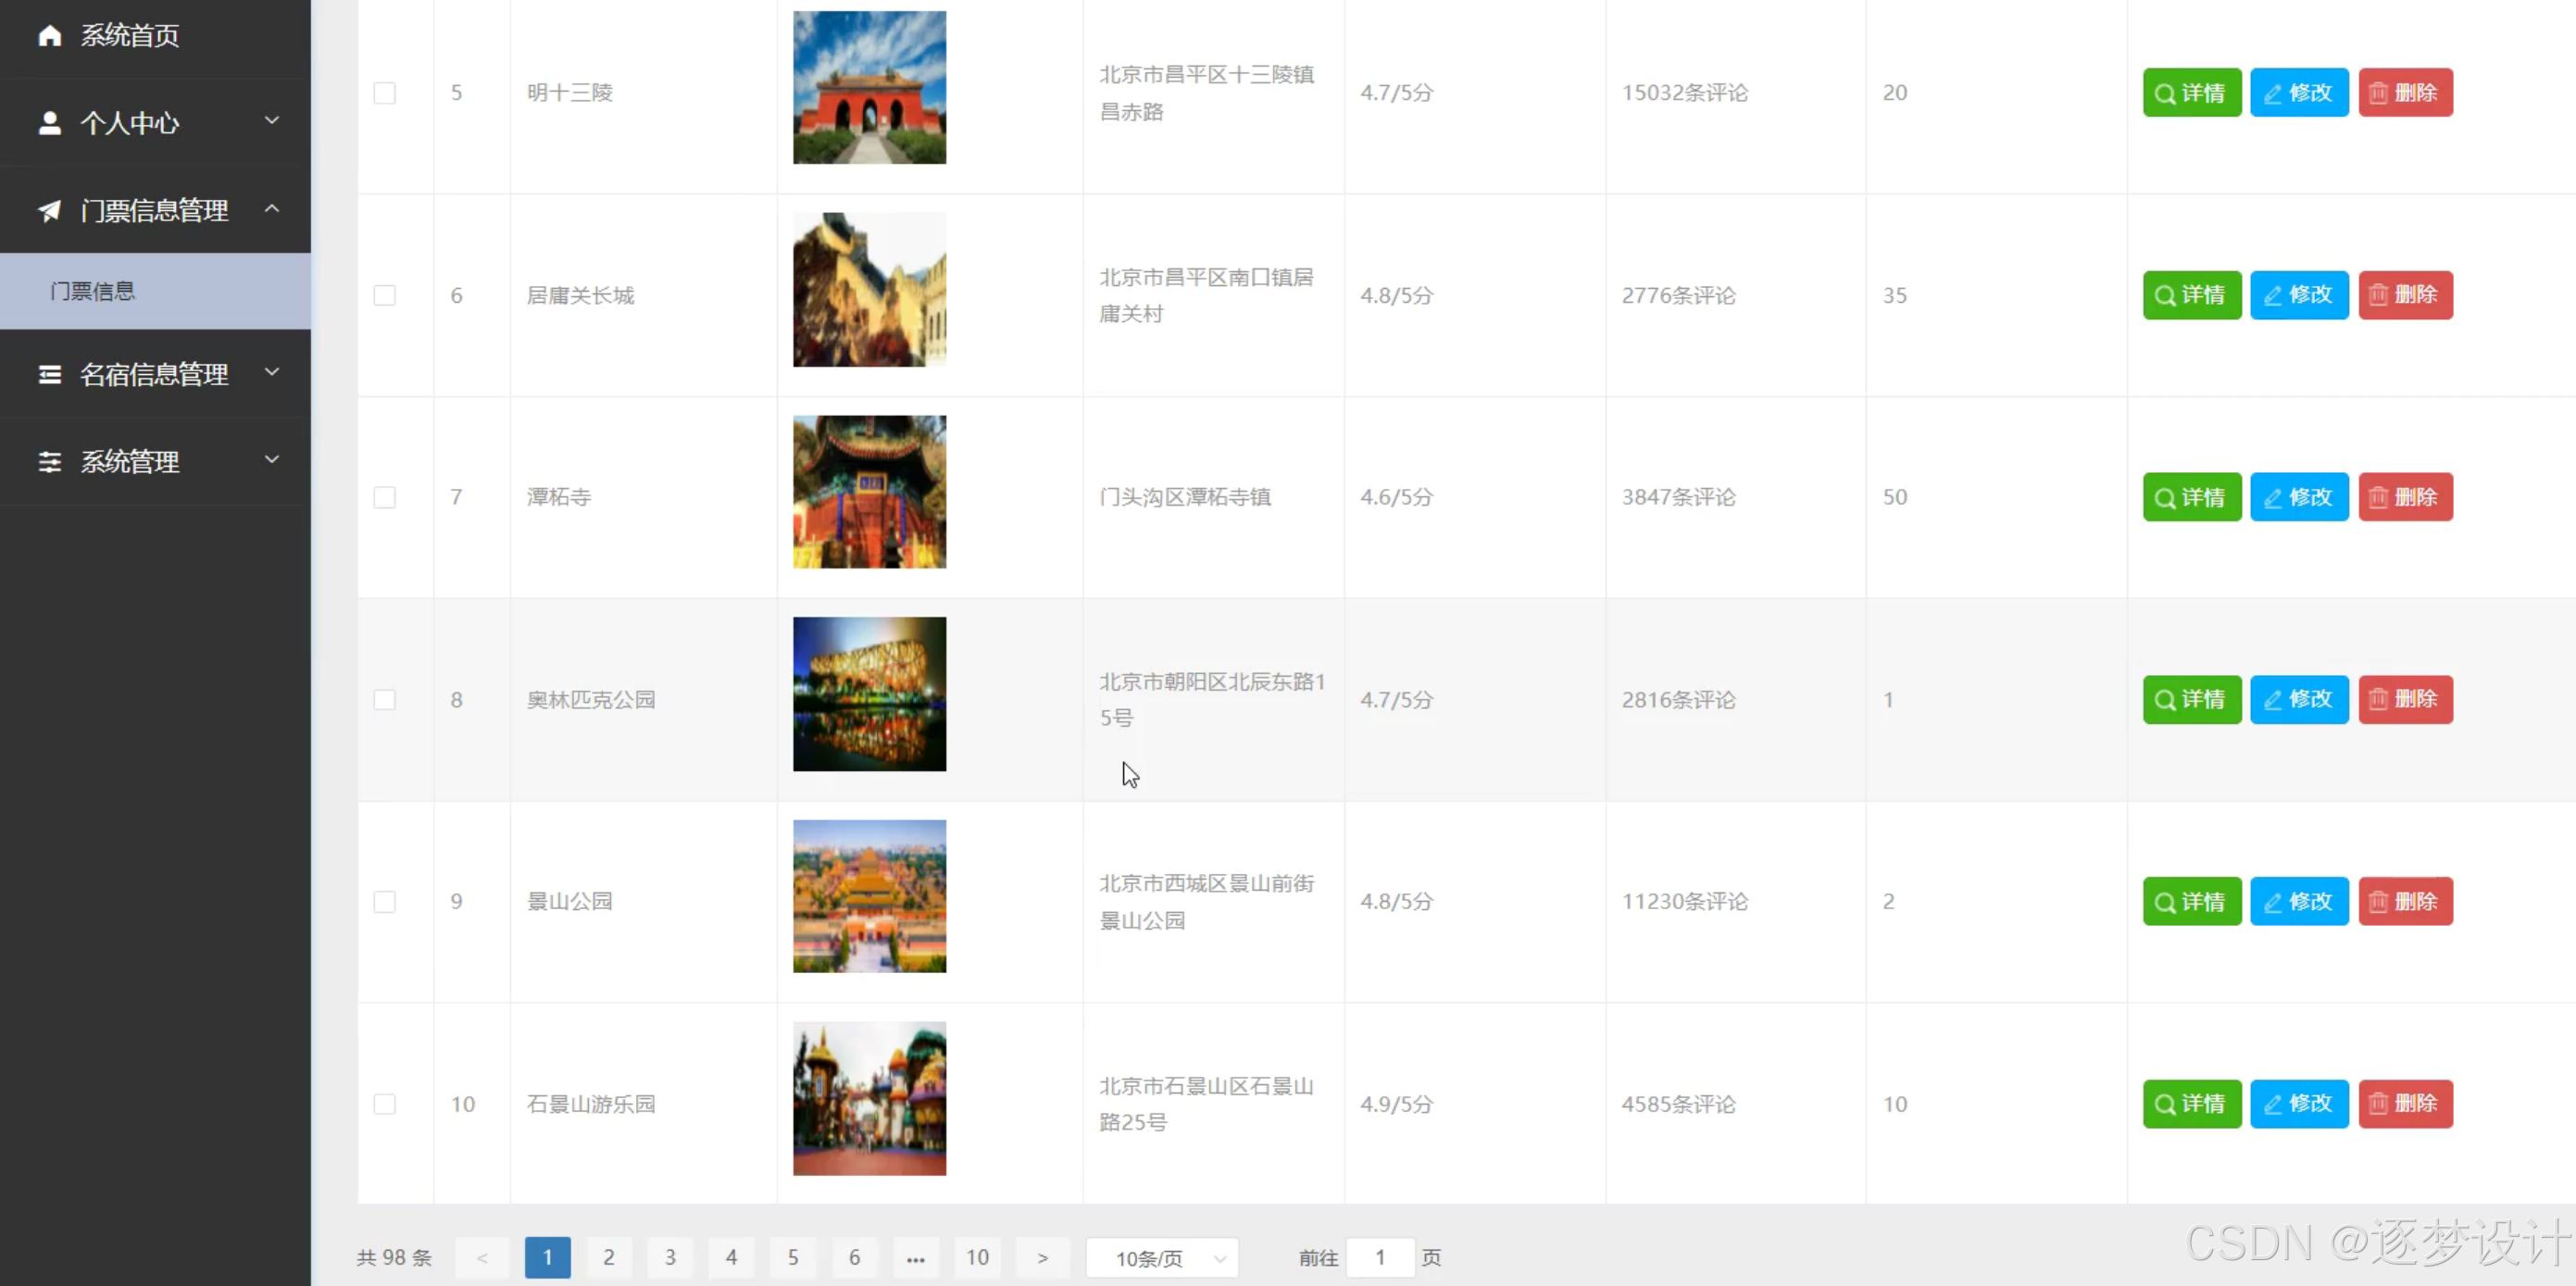Click the next page arrow button
The height and width of the screenshot is (1286, 2576).
click(1042, 1257)
